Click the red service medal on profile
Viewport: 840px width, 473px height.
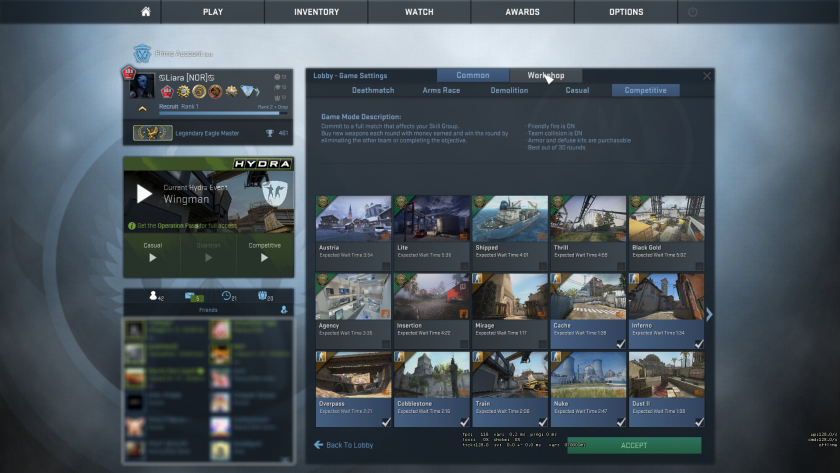(167, 92)
